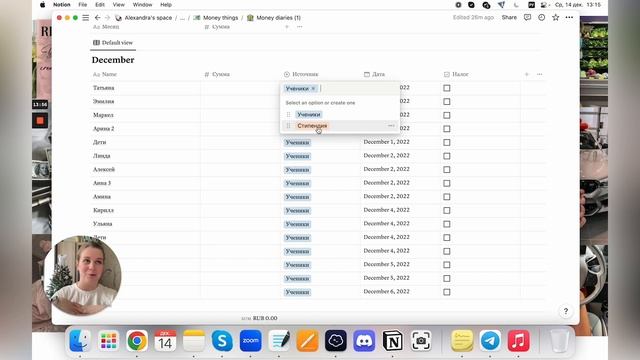Open Trash in the dock
This screenshot has width=640, height=360.
560,340
